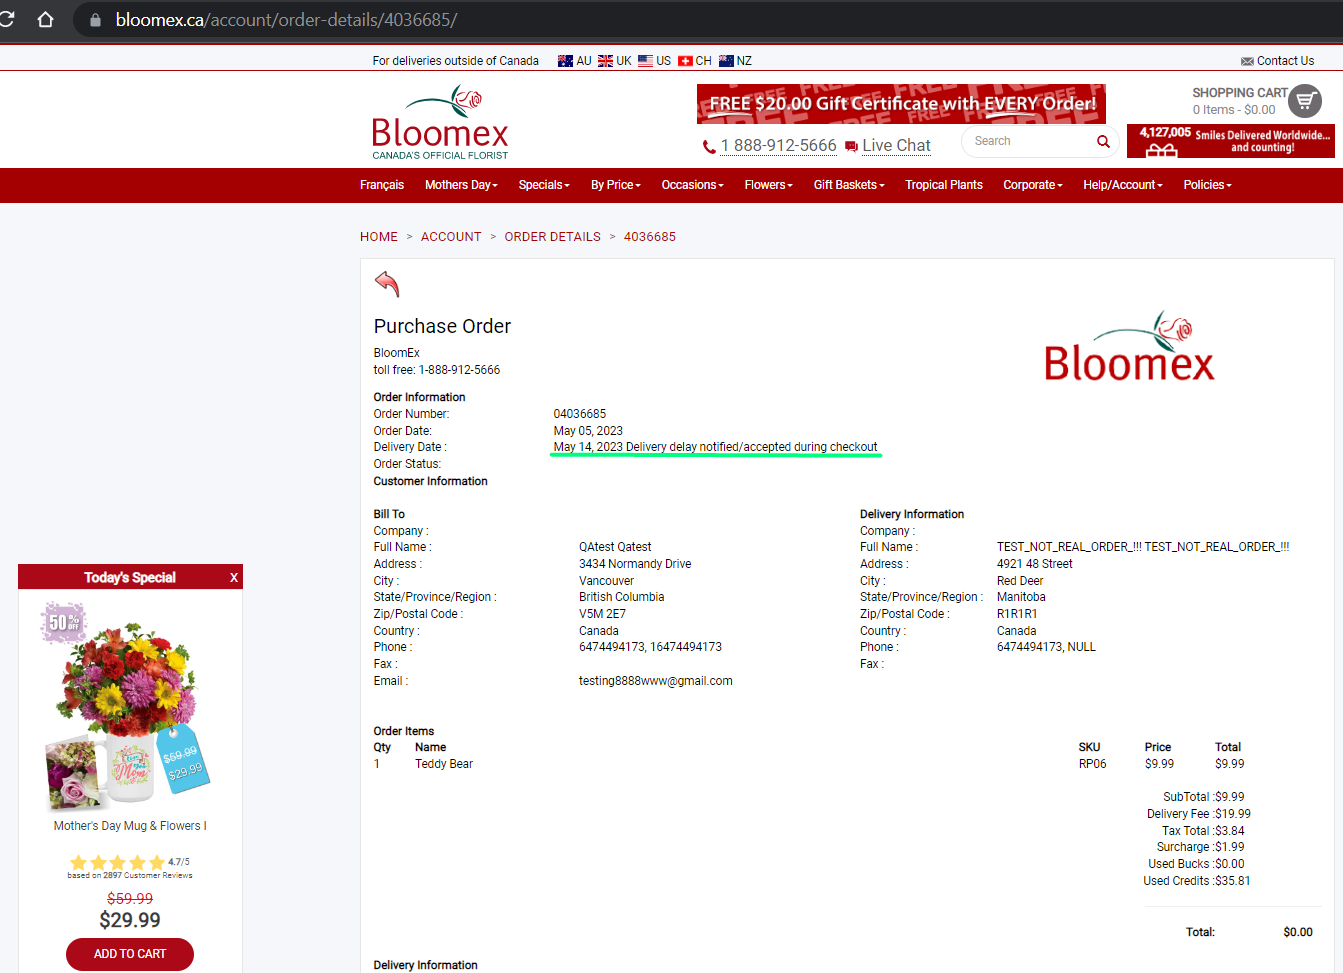This screenshot has height=973, width=1343.
Task: Open the Tropical Plants menu item
Action: pos(944,185)
